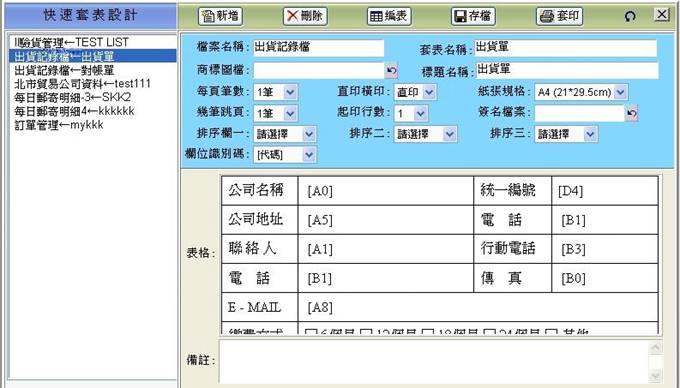This screenshot has width=680, height=388.
Task: Open the 欄位識別碼 [代碼] dropdown
Action: point(284,155)
